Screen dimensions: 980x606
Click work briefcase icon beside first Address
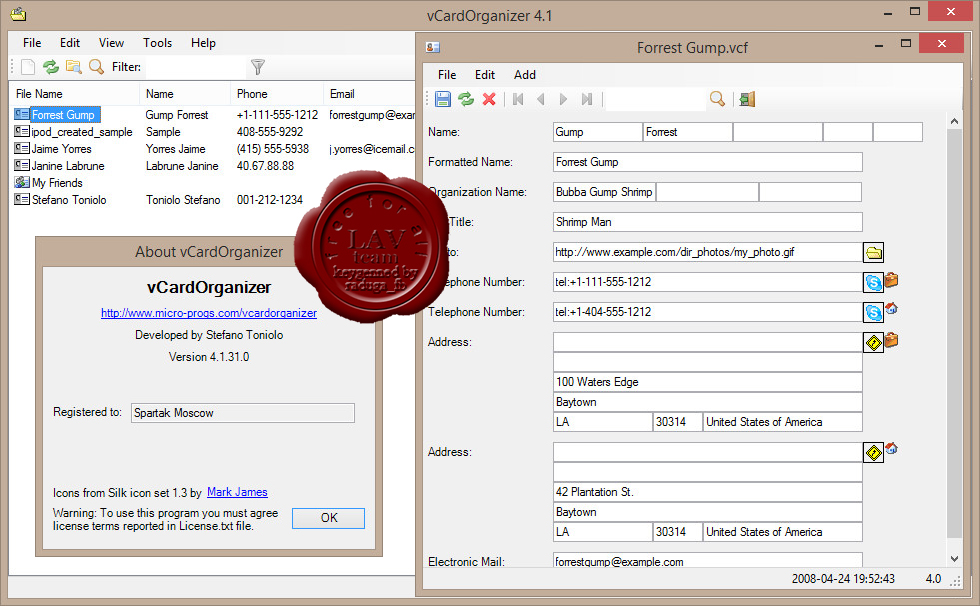[x=892, y=340]
